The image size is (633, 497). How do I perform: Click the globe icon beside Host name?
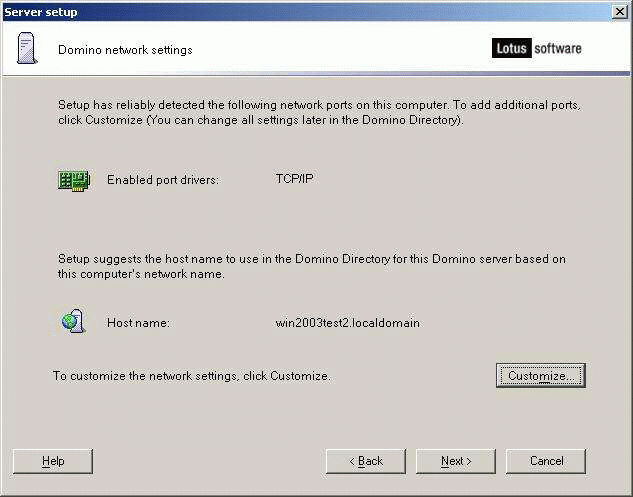click(x=72, y=322)
